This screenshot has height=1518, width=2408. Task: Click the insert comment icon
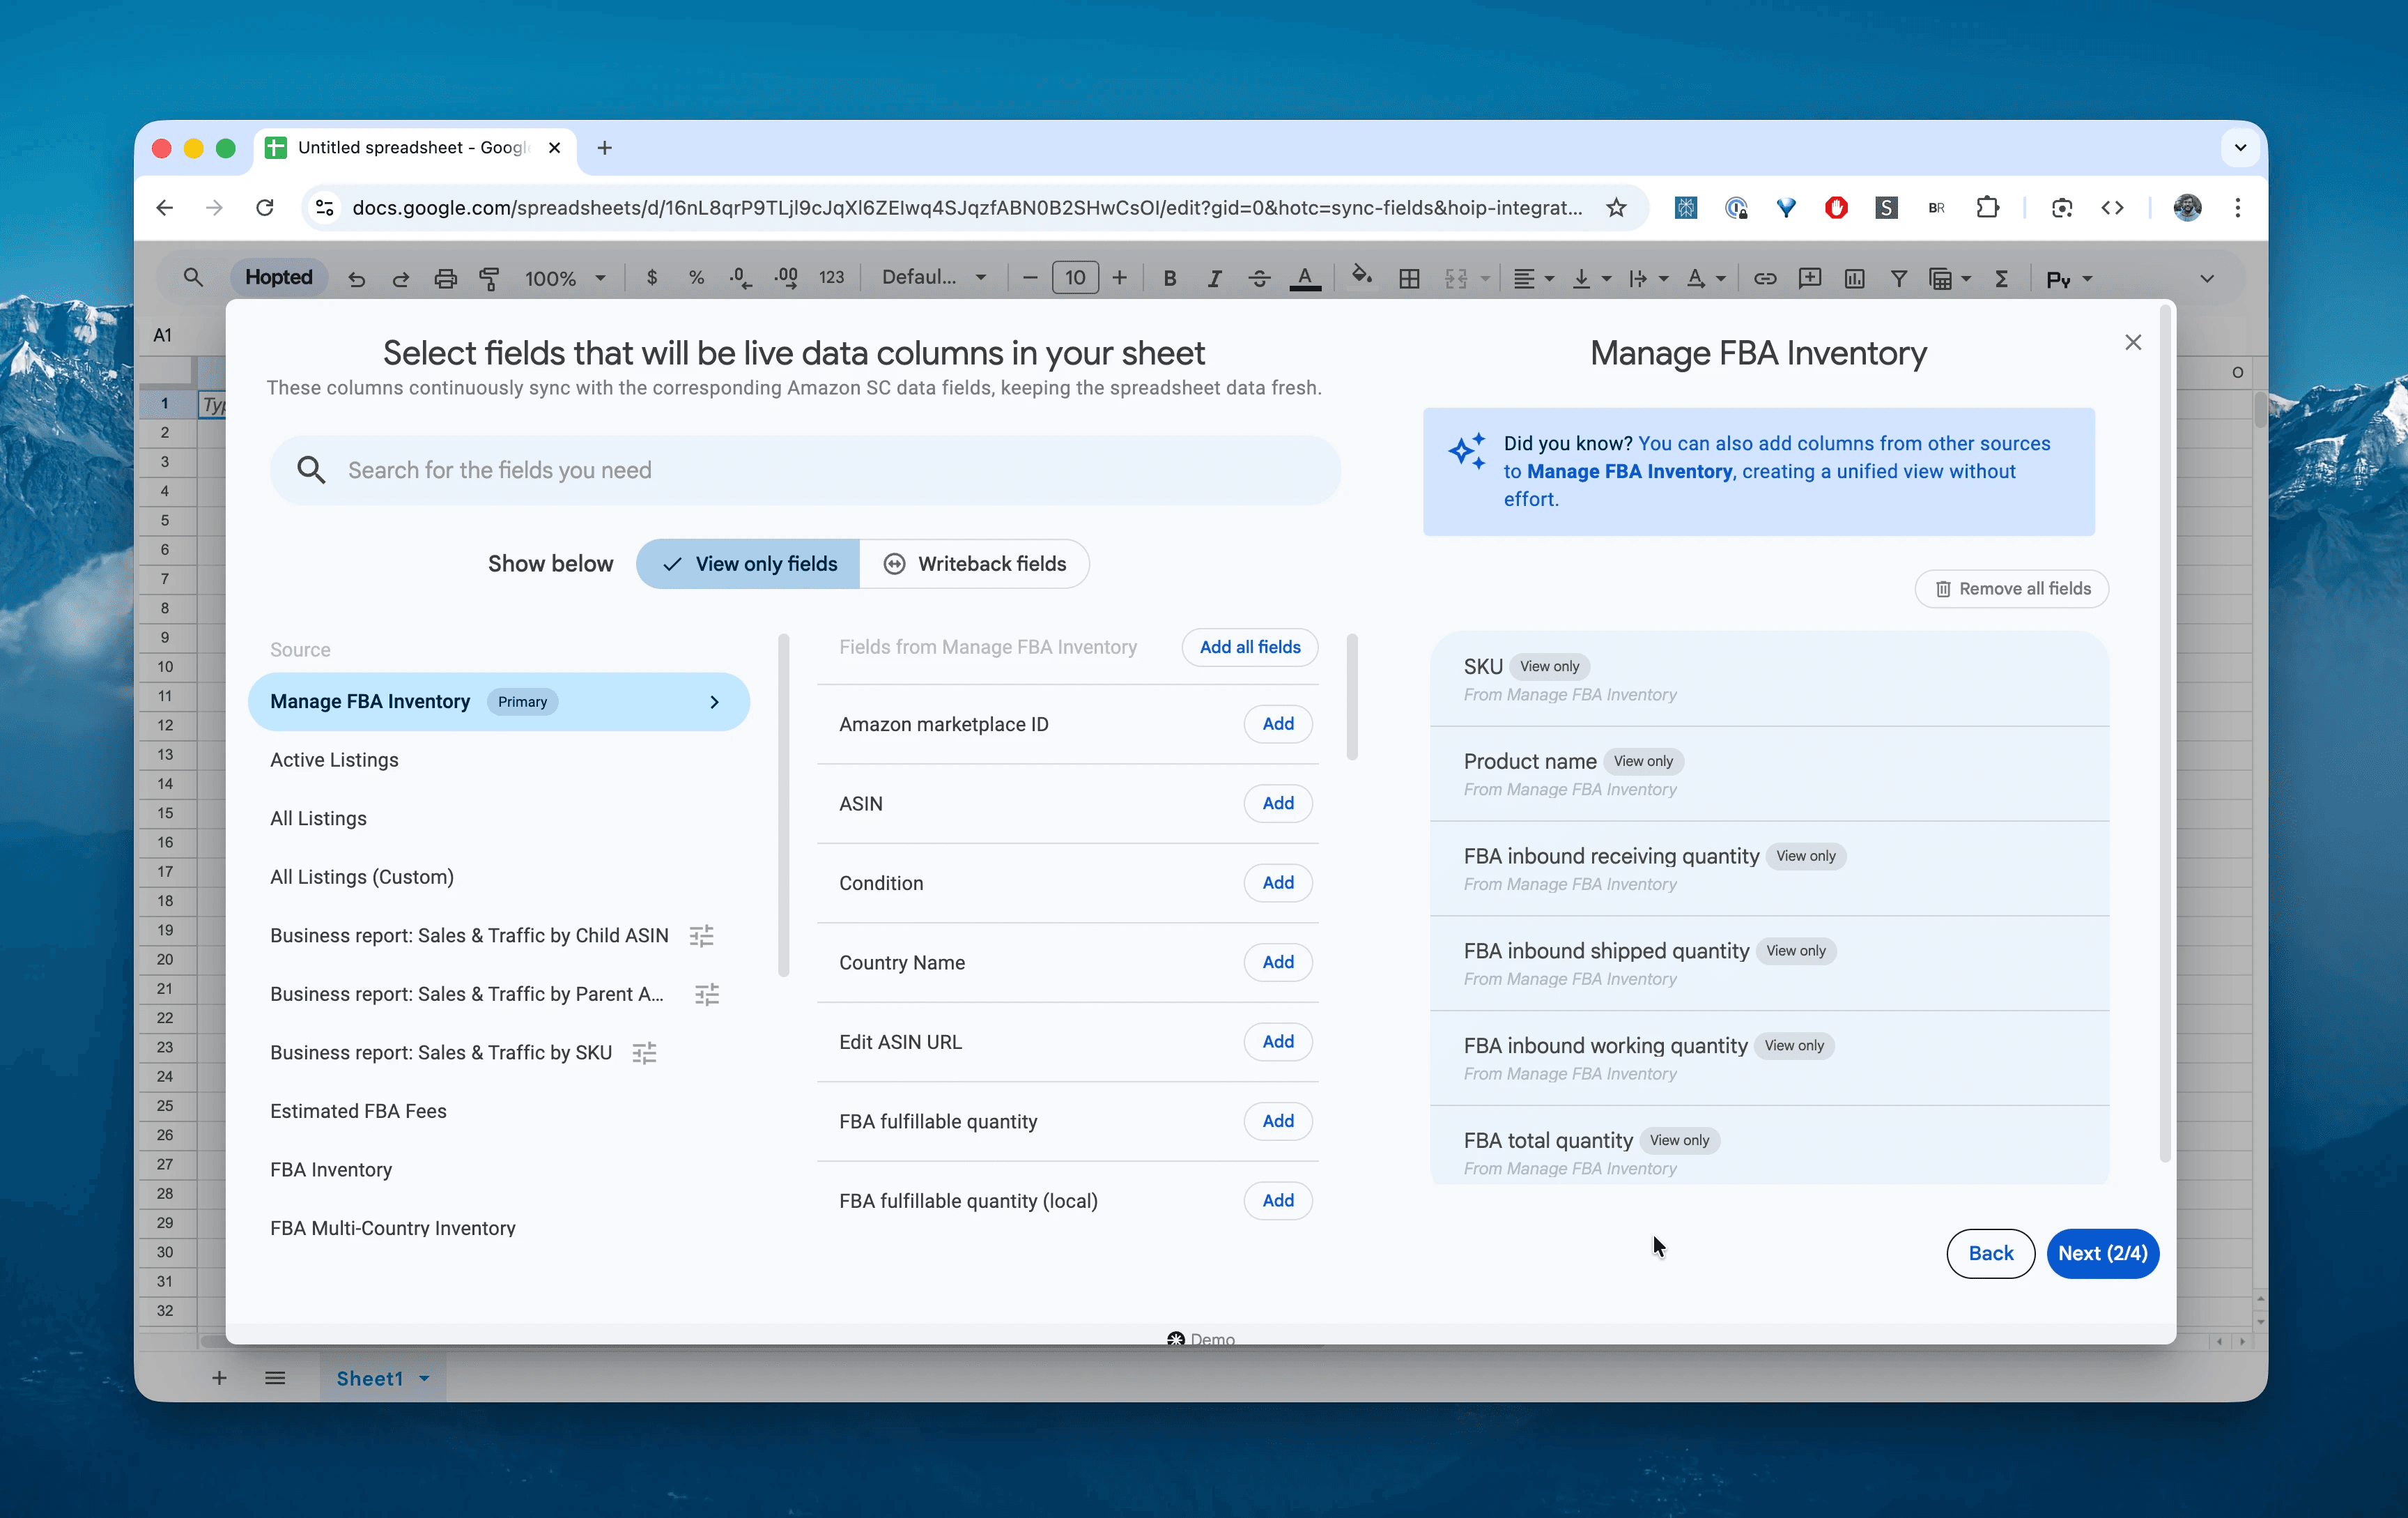pyautogui.click(x=1809, y=279)
